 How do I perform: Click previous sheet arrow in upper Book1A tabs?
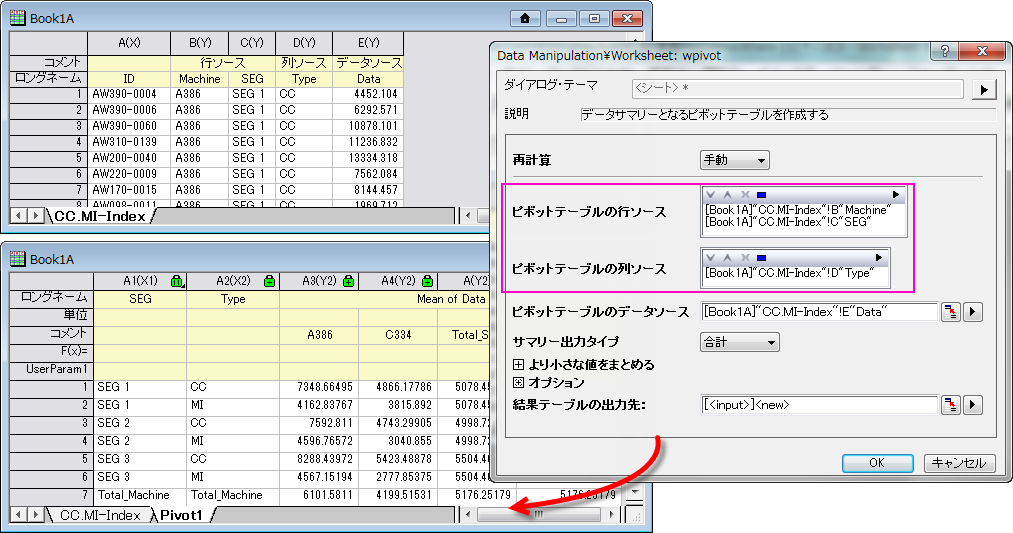(x=19, y=215)
